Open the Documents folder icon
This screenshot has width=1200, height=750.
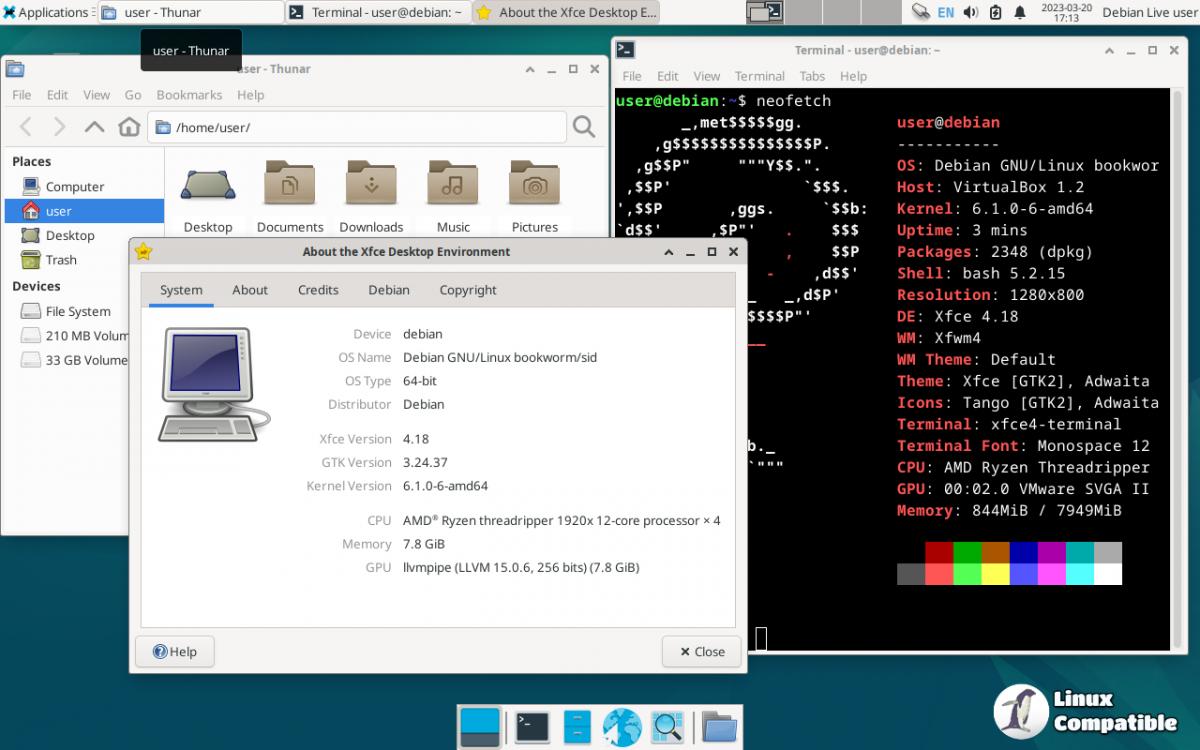tap(290, 185)
